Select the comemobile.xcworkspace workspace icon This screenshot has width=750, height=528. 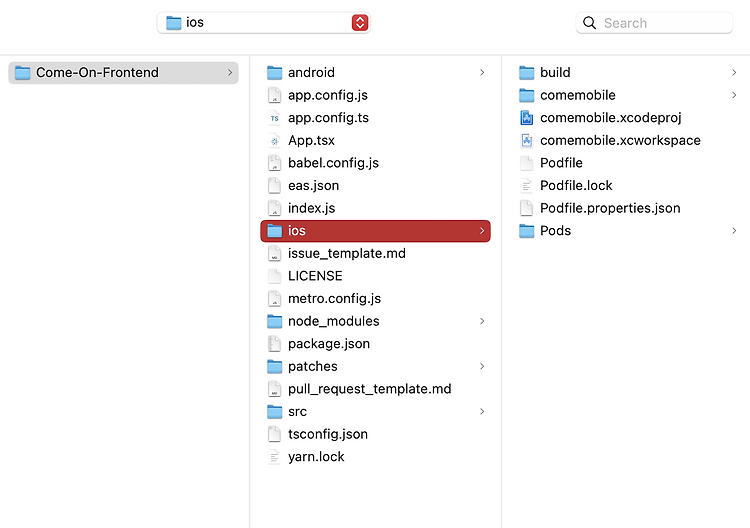click(x=527, y=140)
